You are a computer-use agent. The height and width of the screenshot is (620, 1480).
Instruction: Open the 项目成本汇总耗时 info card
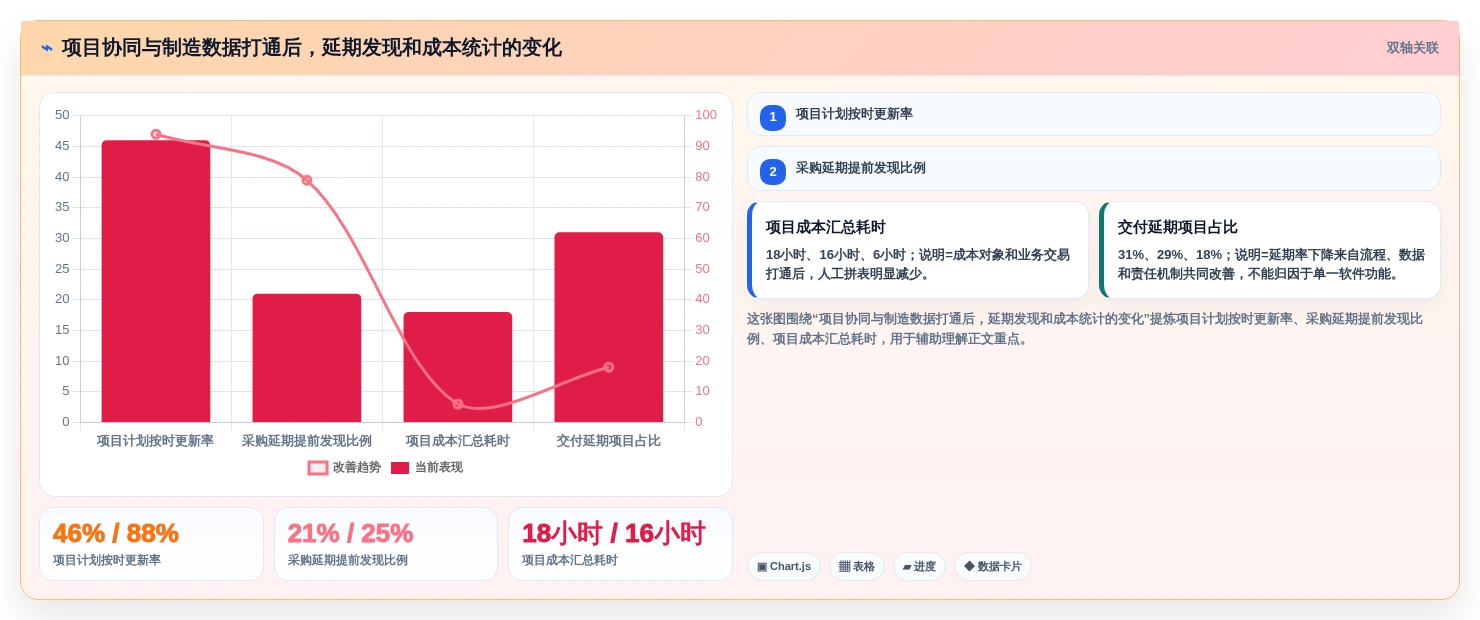point(917,250)
